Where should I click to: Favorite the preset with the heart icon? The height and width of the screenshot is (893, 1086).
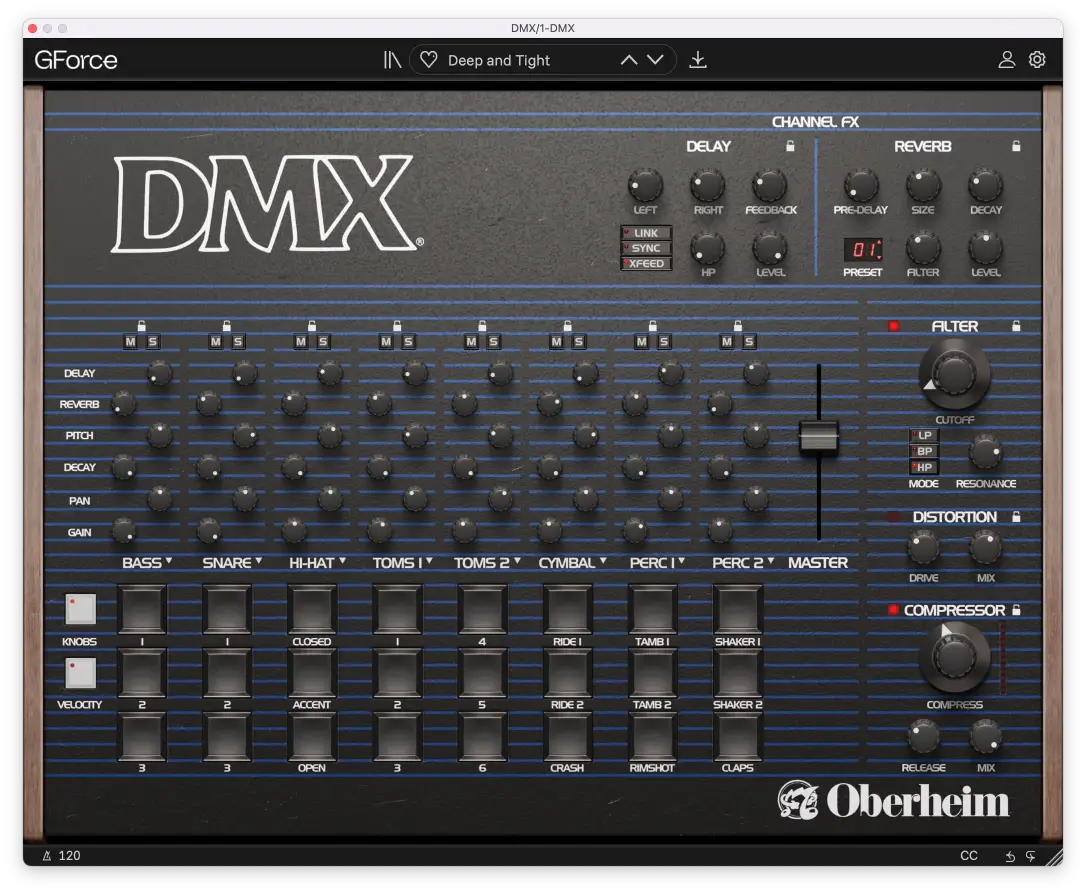point(429,60)
